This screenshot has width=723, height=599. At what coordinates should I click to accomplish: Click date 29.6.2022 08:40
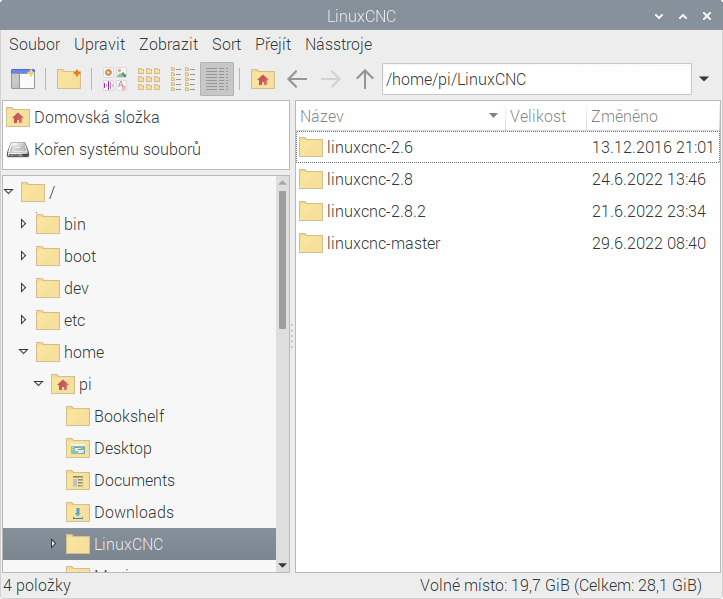click(x=649, y=243)
